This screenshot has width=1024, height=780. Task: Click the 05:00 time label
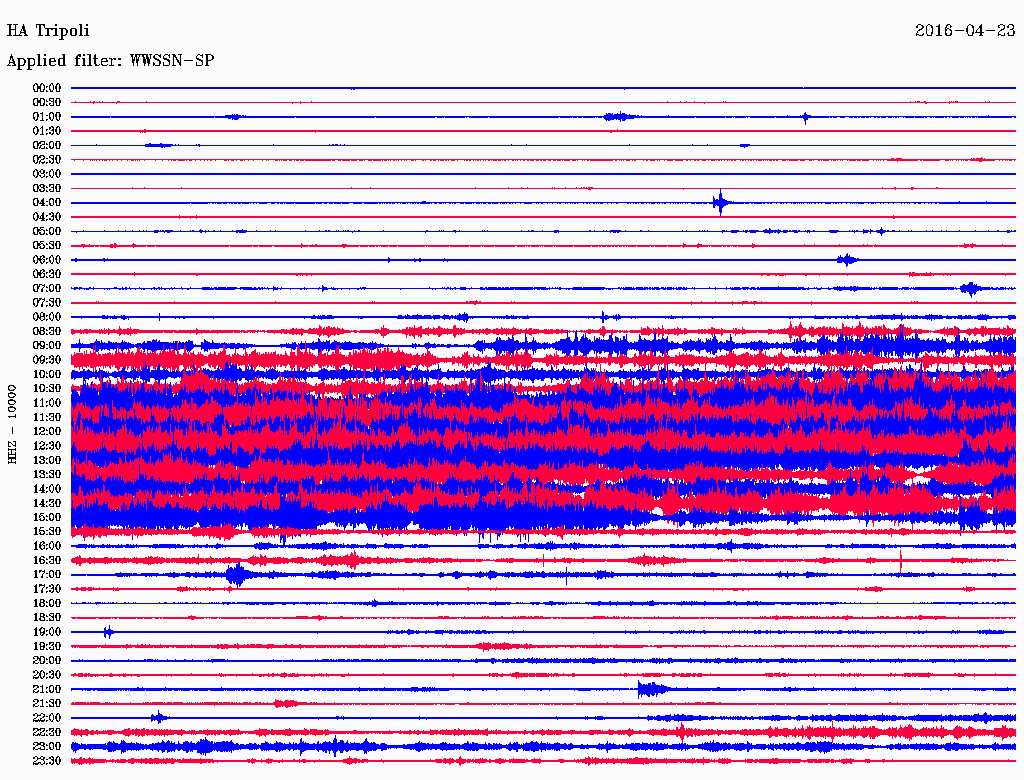47,231
